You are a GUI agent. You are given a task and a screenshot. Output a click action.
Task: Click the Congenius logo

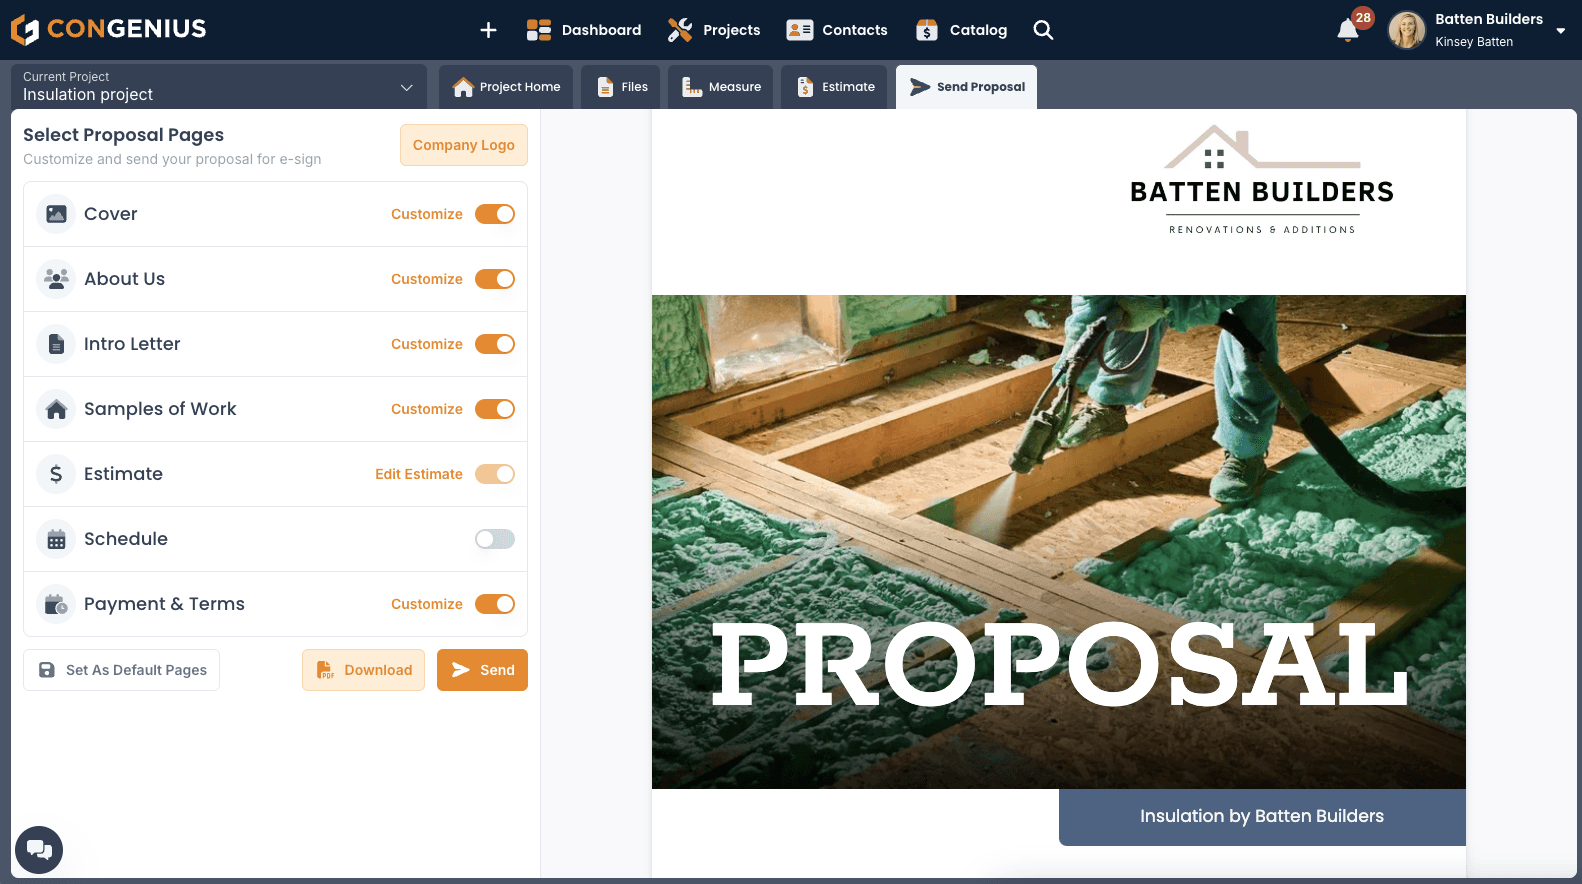(108, 29)
